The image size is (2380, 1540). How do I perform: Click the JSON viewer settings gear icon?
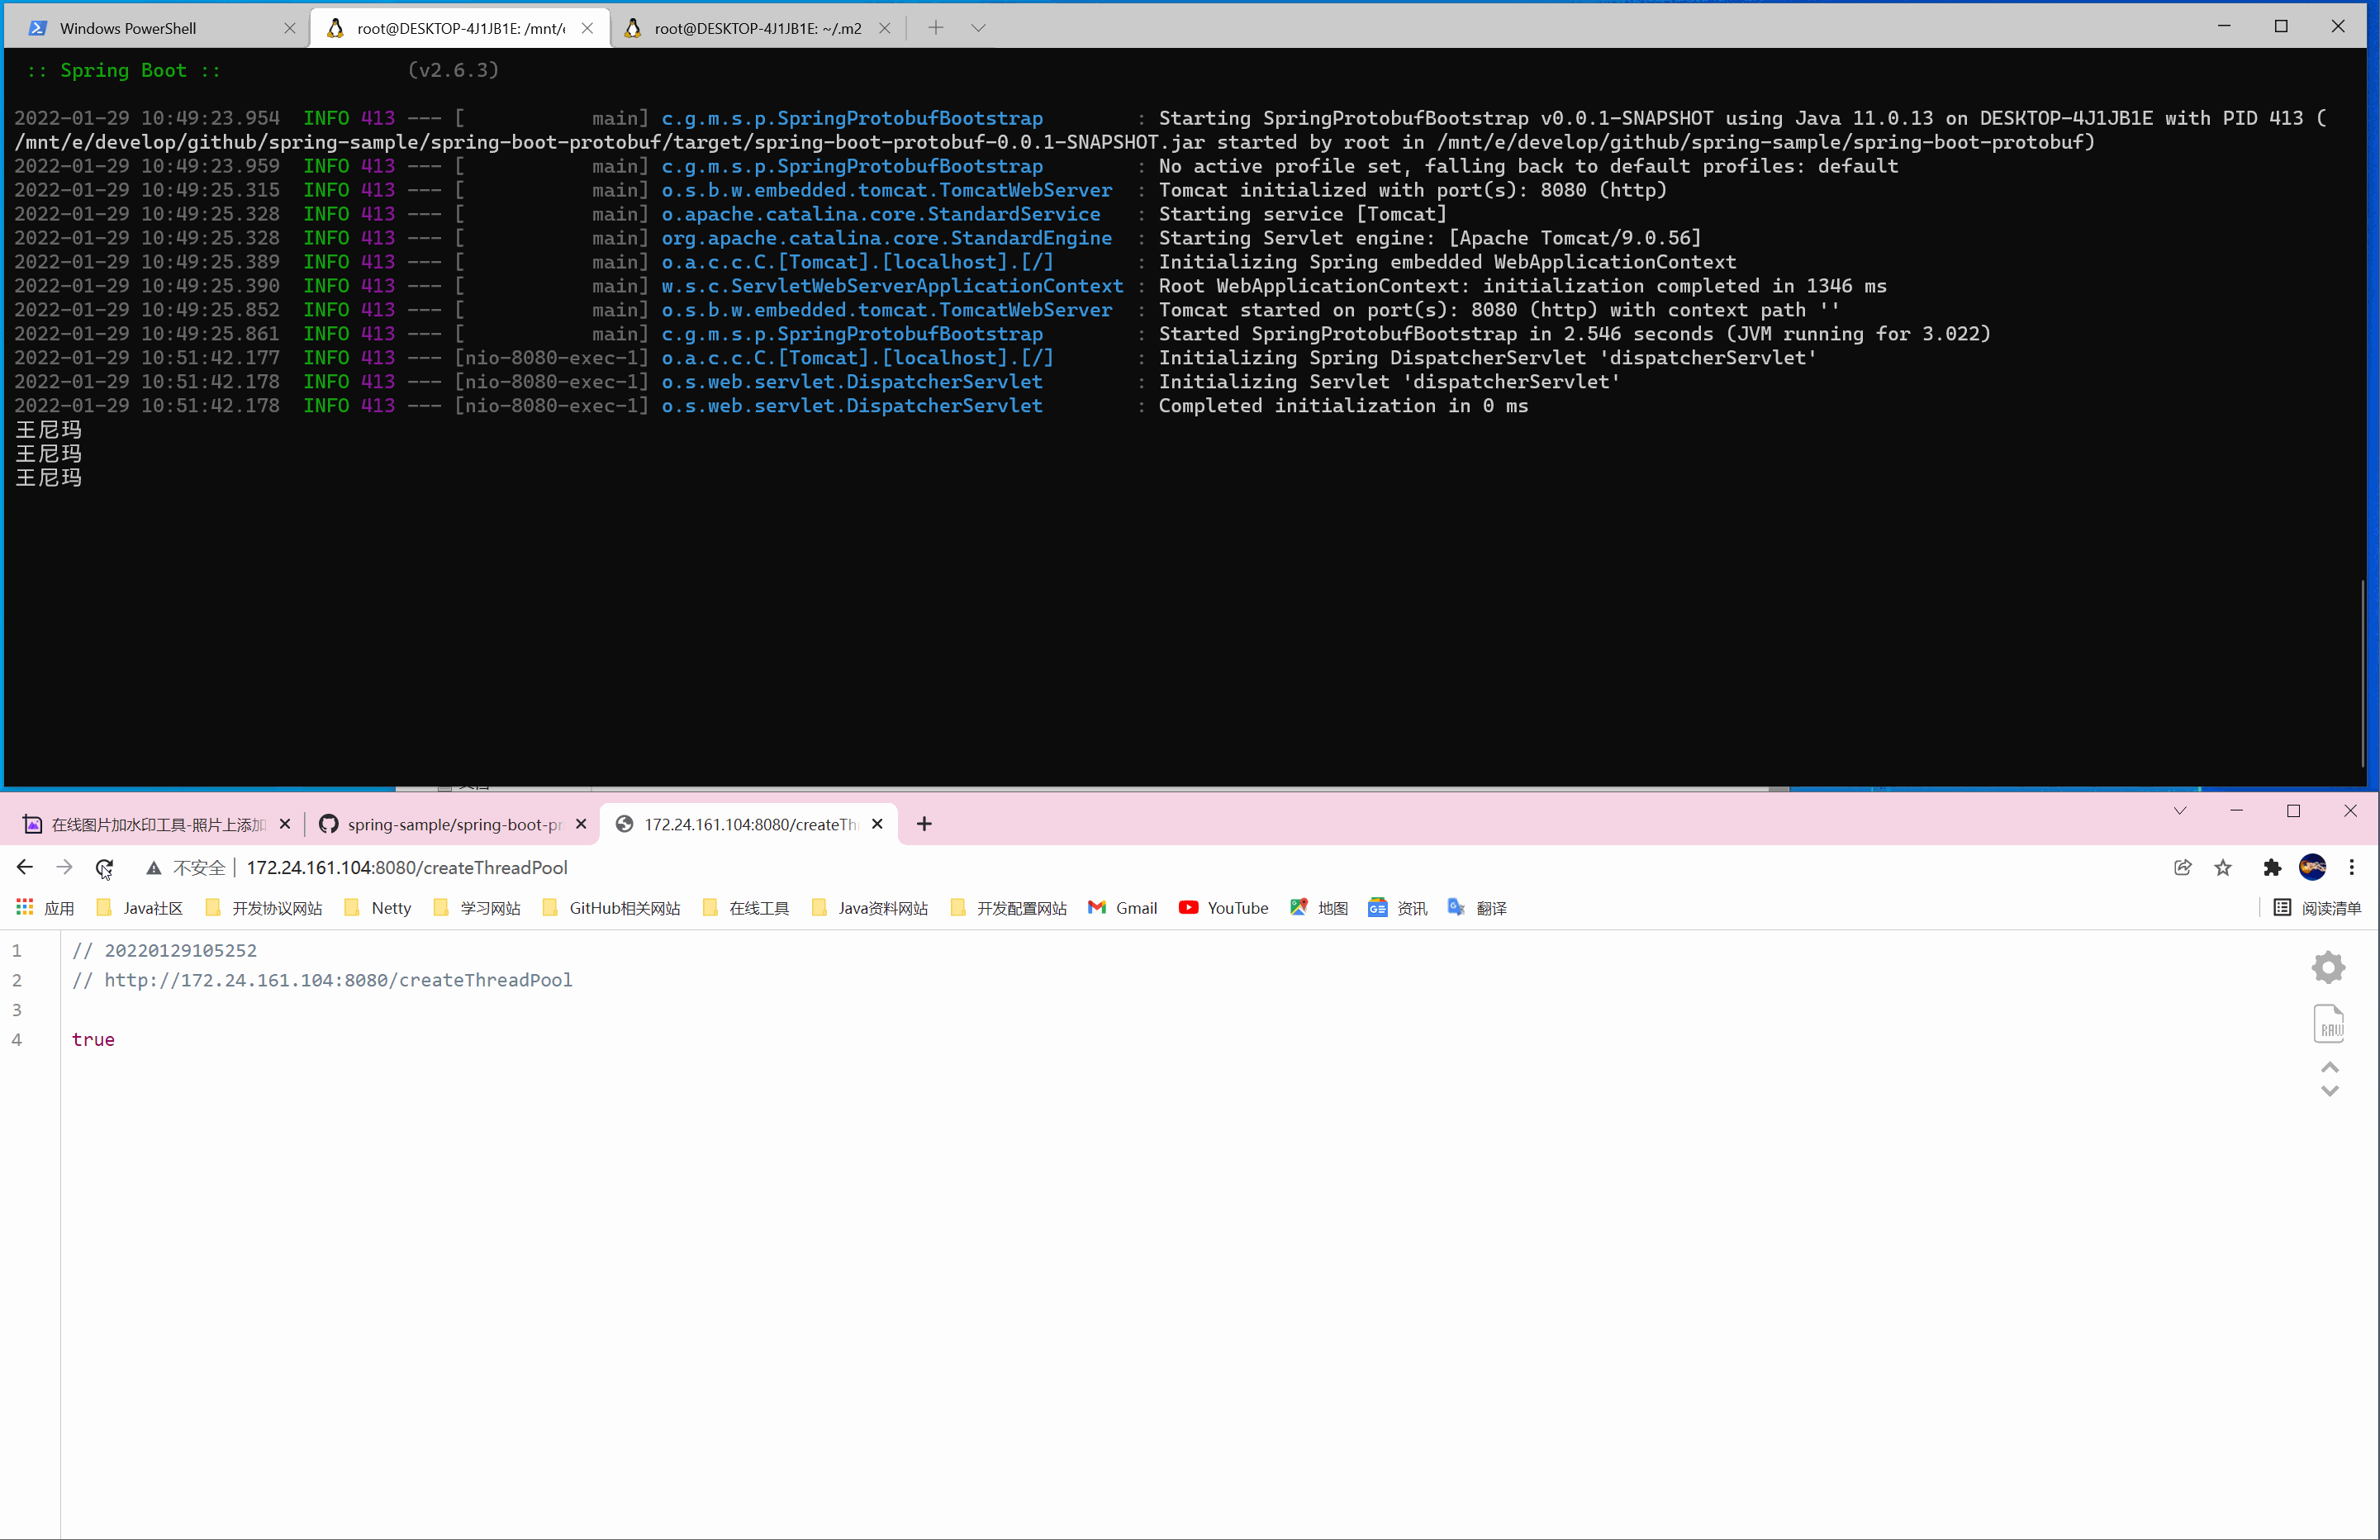coord(2328,967)
